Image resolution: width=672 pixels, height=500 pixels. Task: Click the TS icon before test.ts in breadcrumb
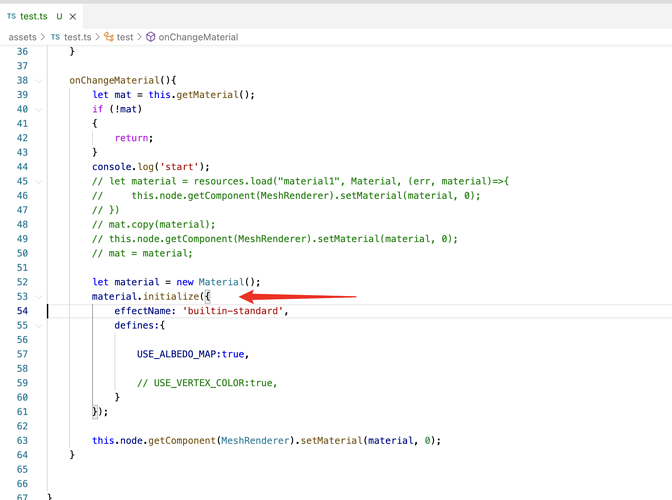(x=55, y=37)
